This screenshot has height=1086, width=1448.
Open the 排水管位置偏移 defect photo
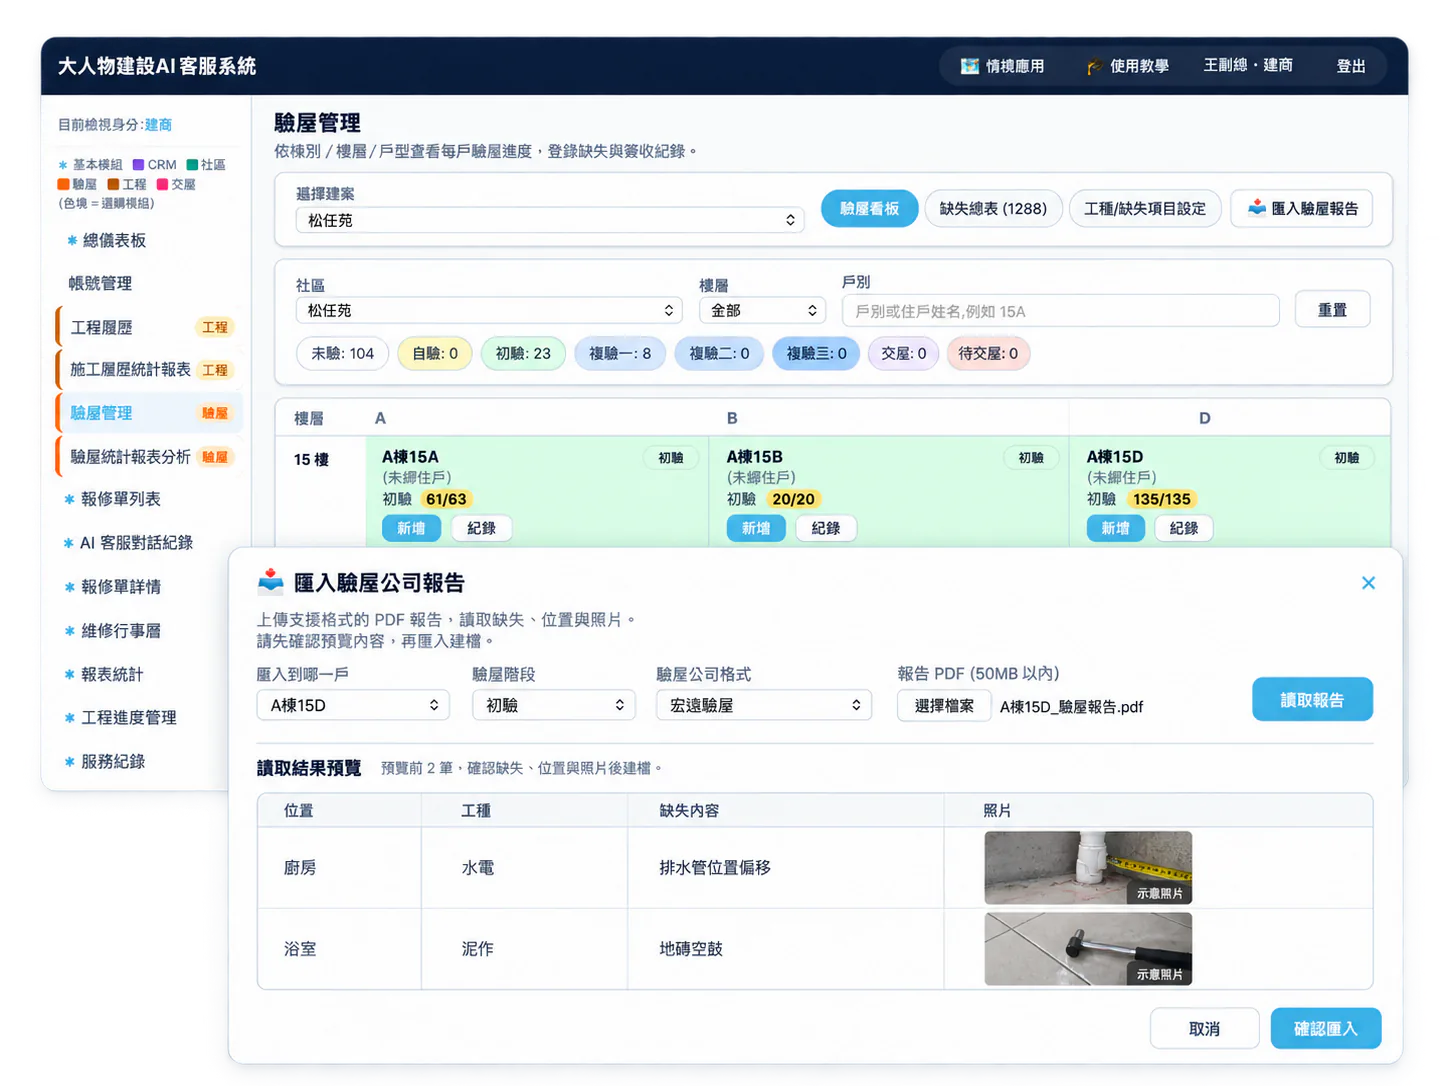tap(1088, 868)
